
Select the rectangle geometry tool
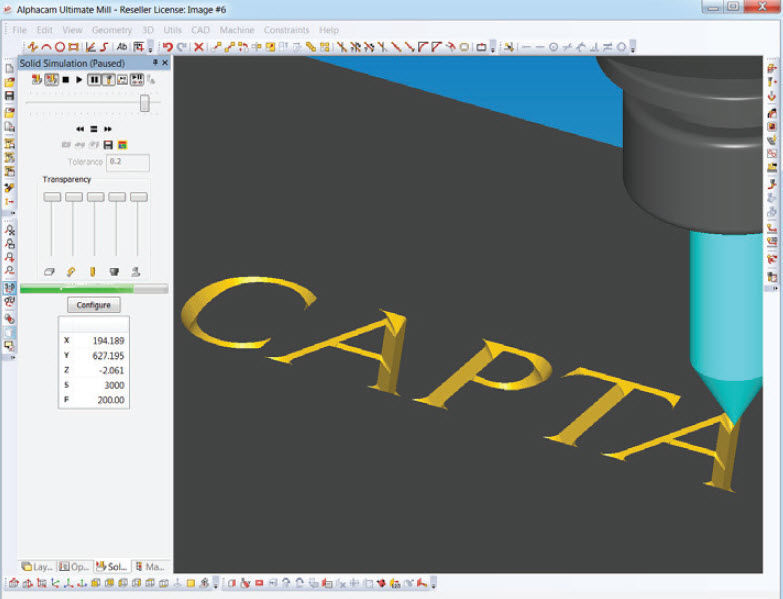point(73,47)
